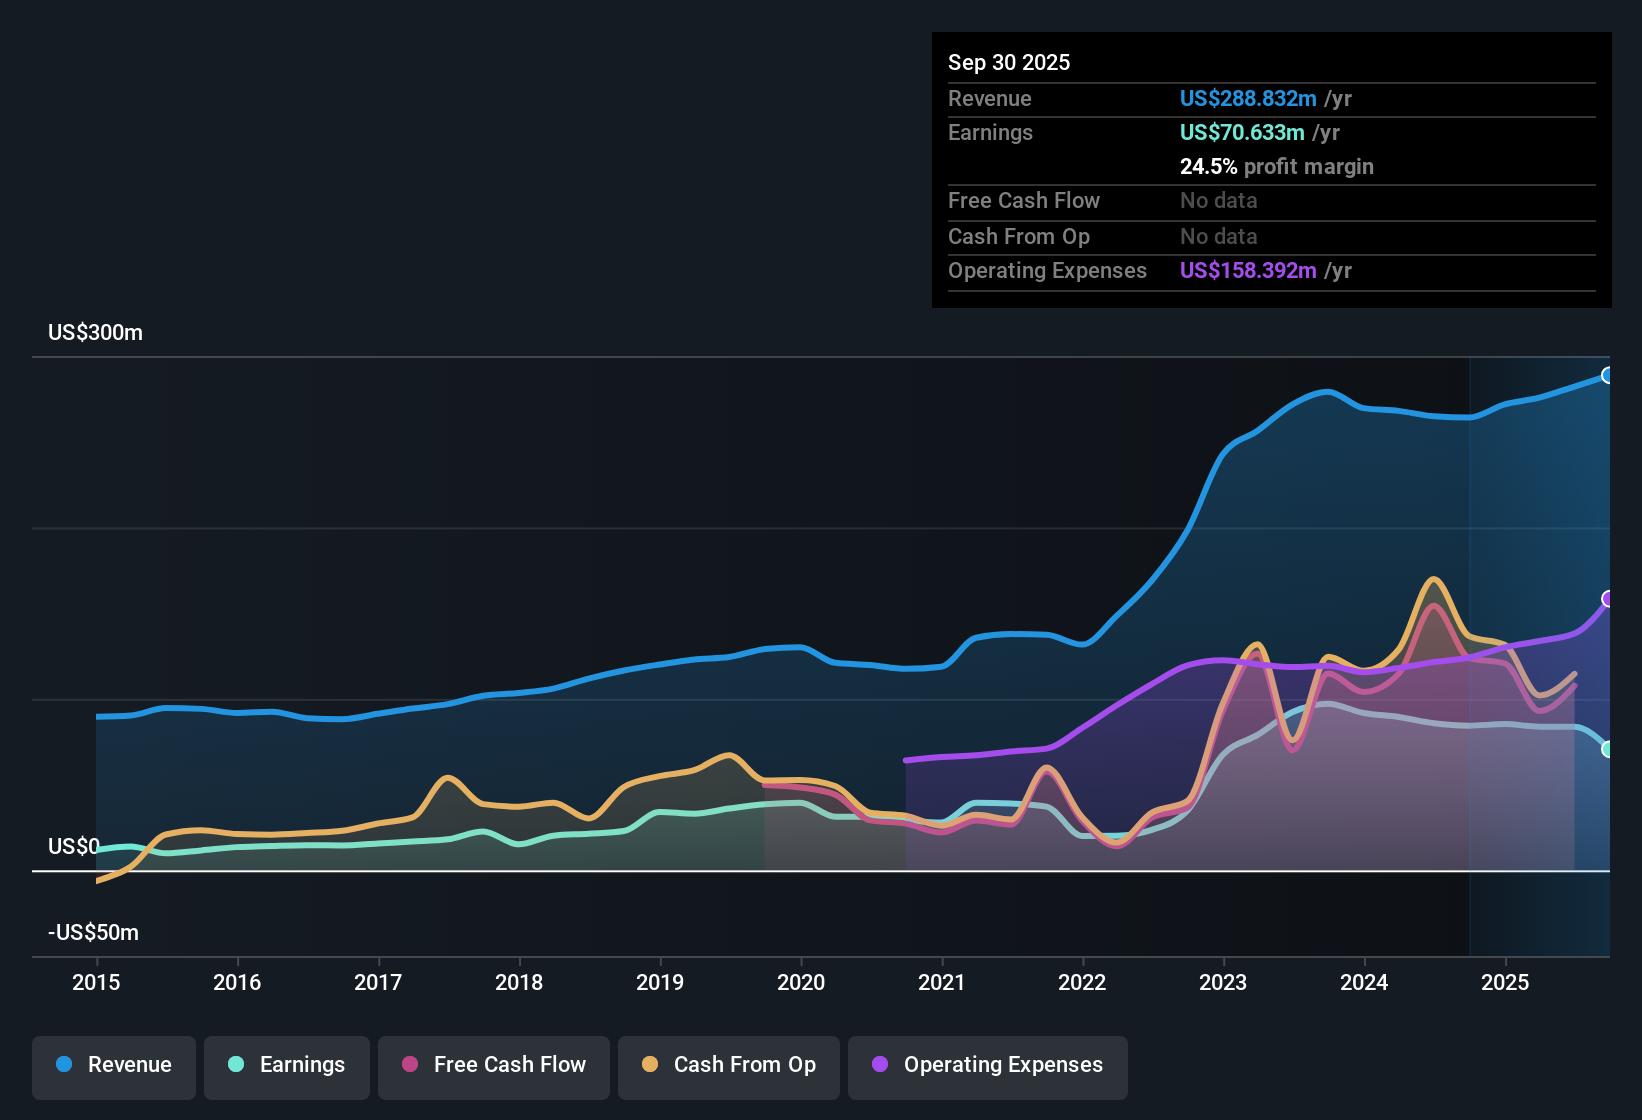This screenshot has width=1642, height=1120.
Task: Click the Operating Expenses endpoint marker
Action: pyautogui.click(x=1608, y=599)
